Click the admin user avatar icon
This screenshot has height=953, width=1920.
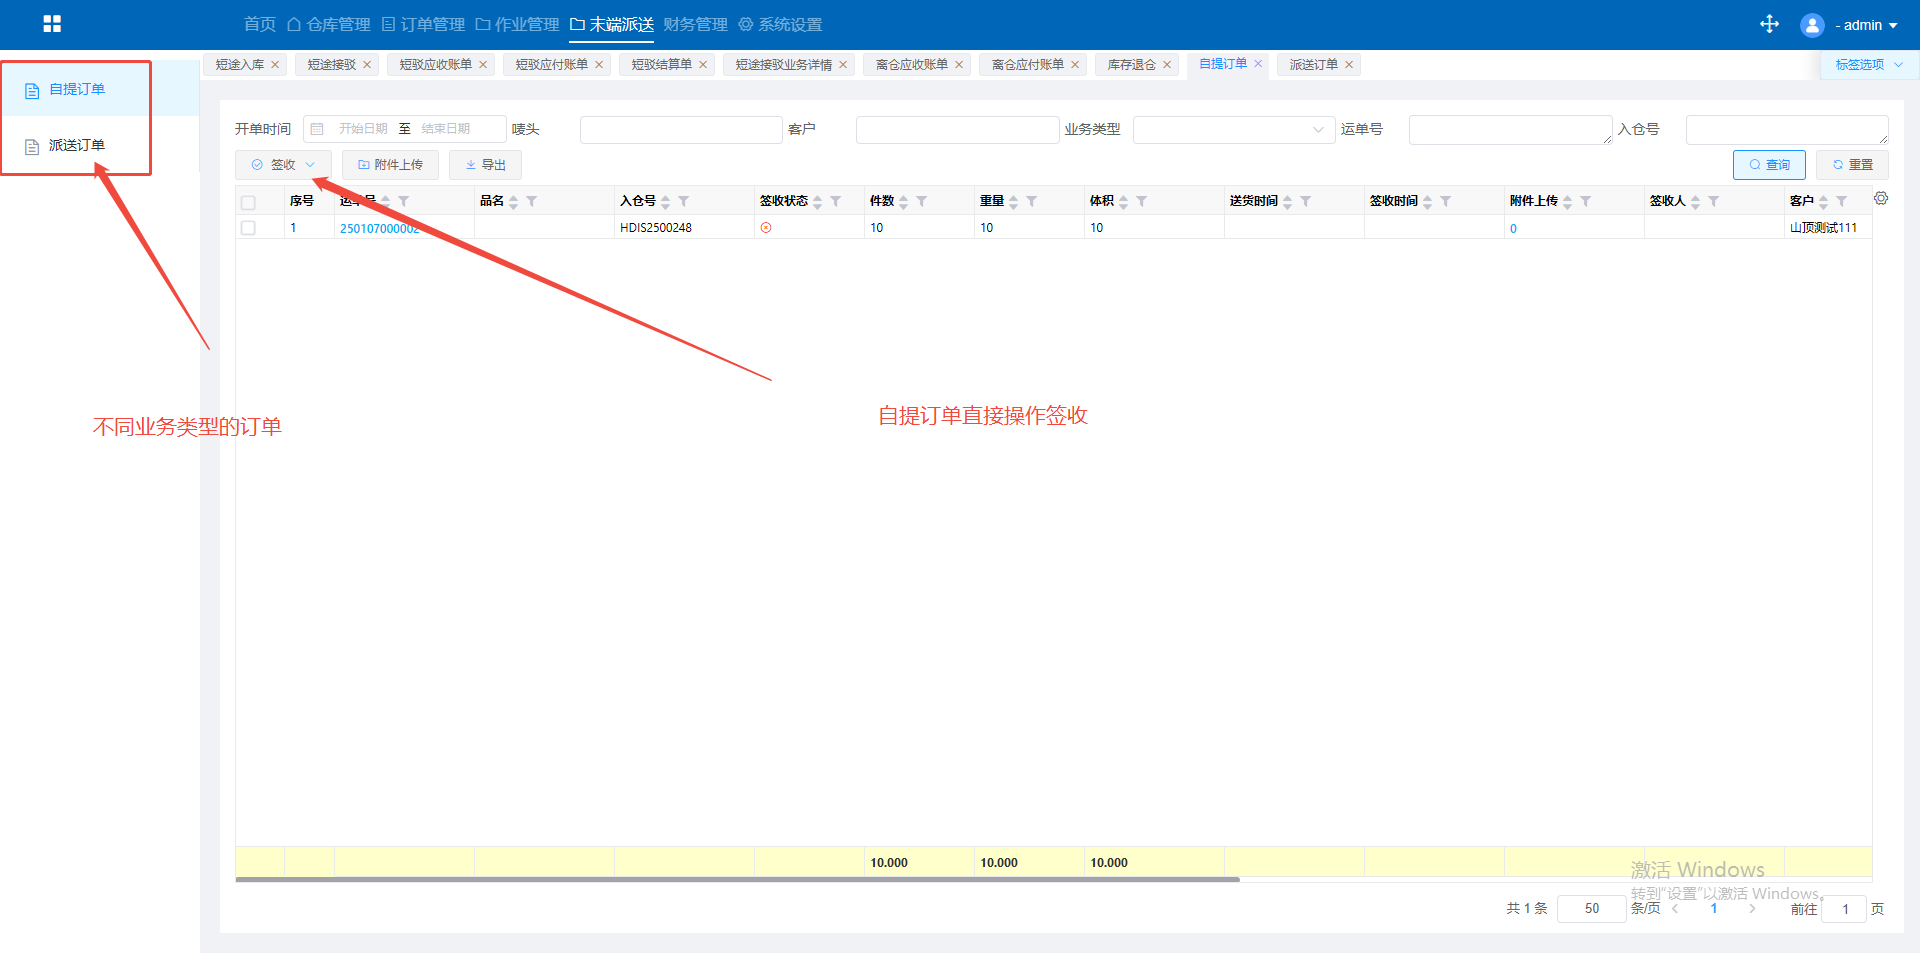[x=1811, y=25]
